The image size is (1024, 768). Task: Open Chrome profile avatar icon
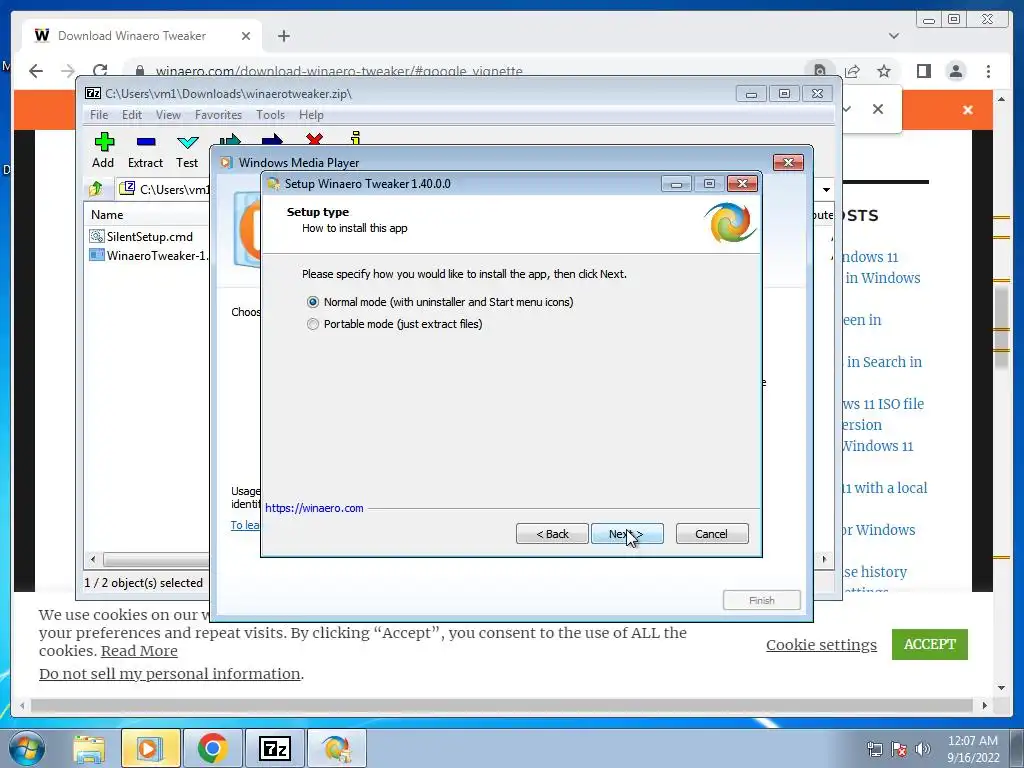(x=956, y=71)
